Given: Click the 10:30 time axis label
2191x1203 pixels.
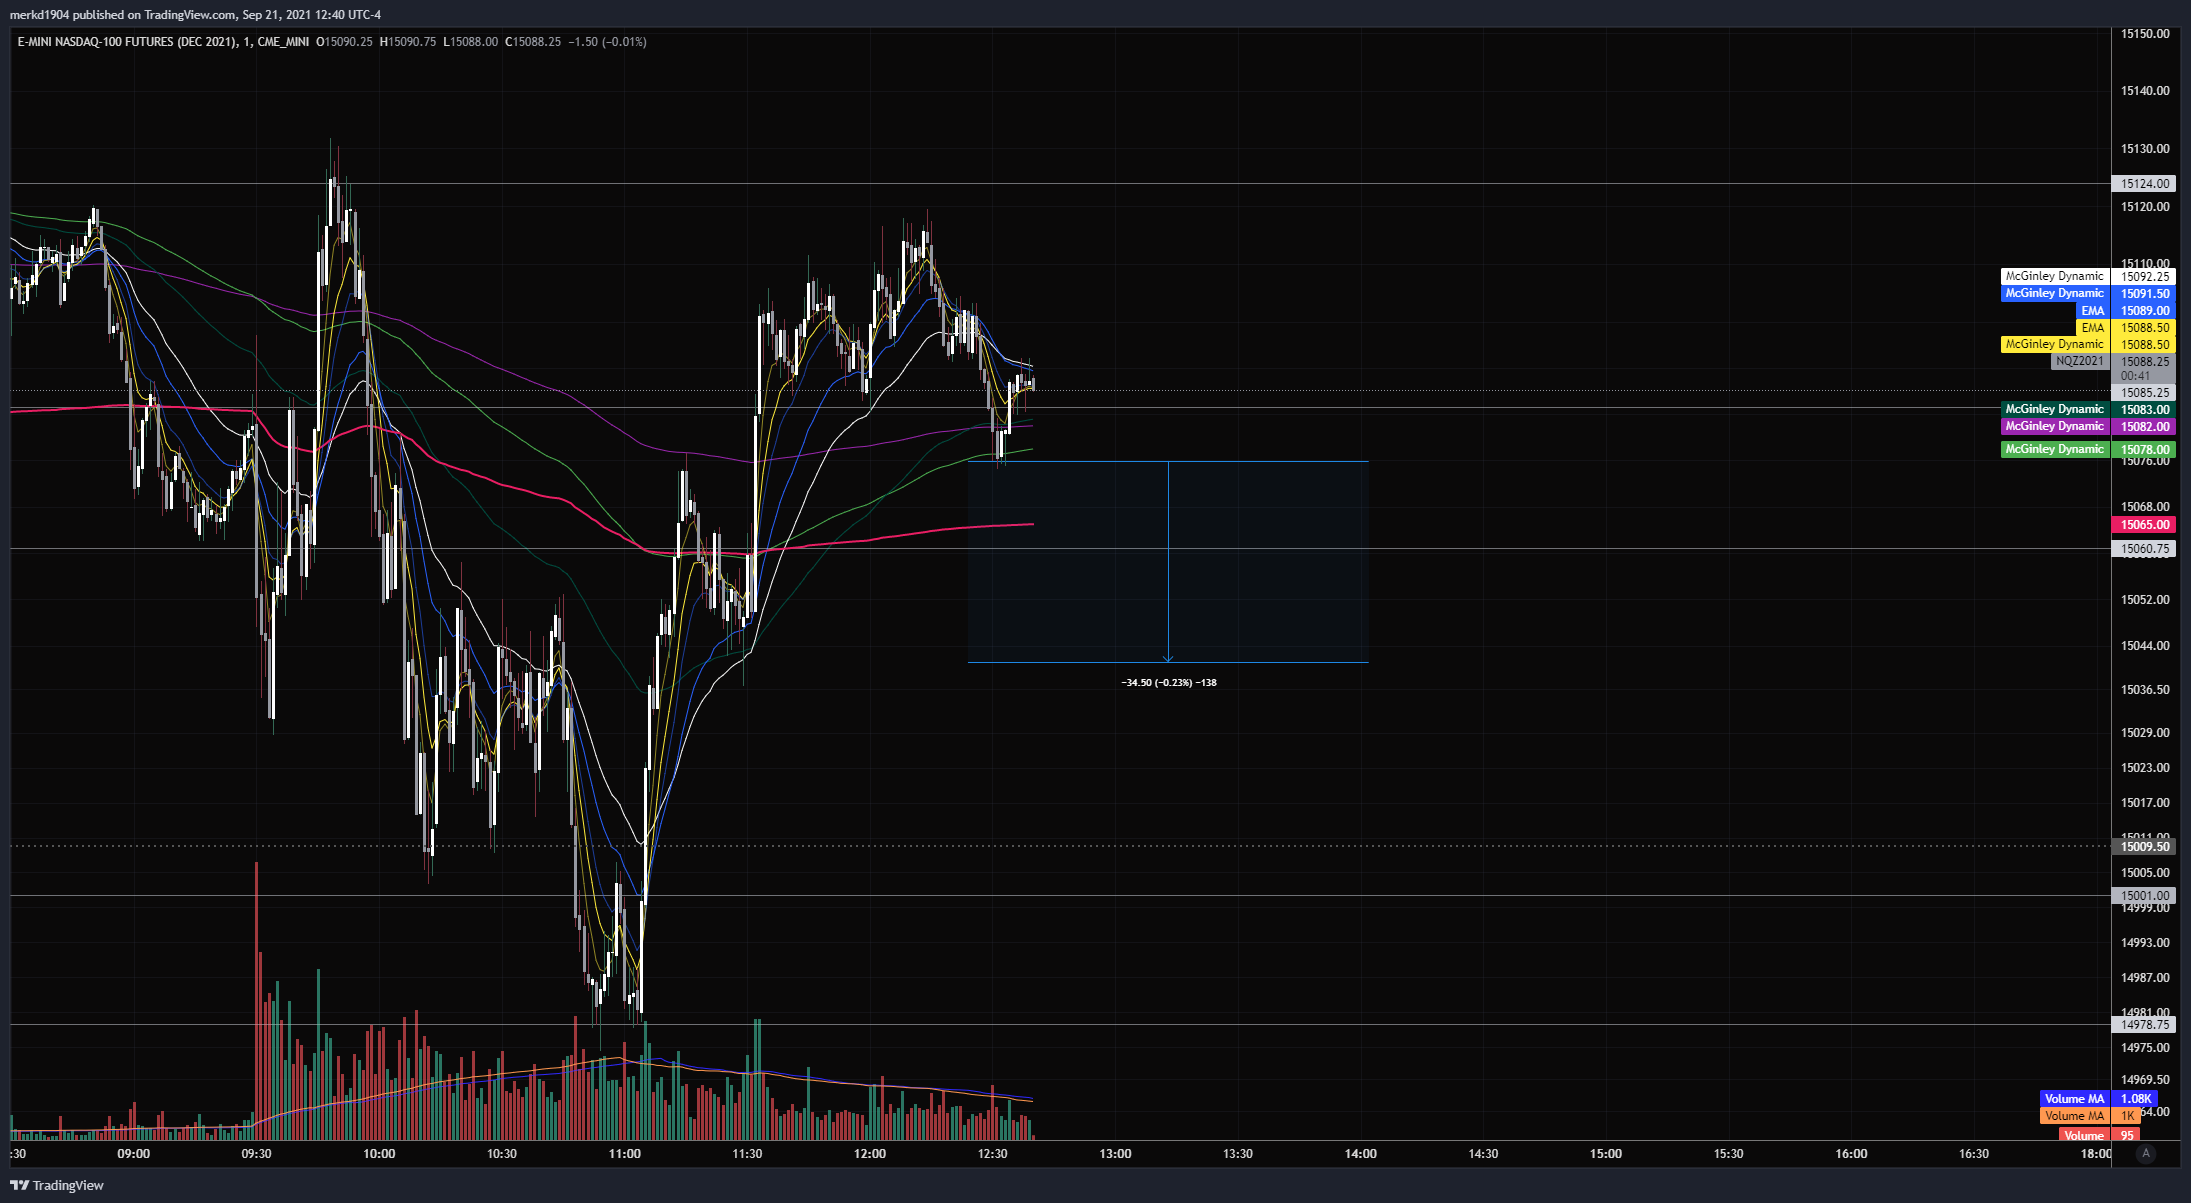Looking at the screenshot, I should point(502,1154).
